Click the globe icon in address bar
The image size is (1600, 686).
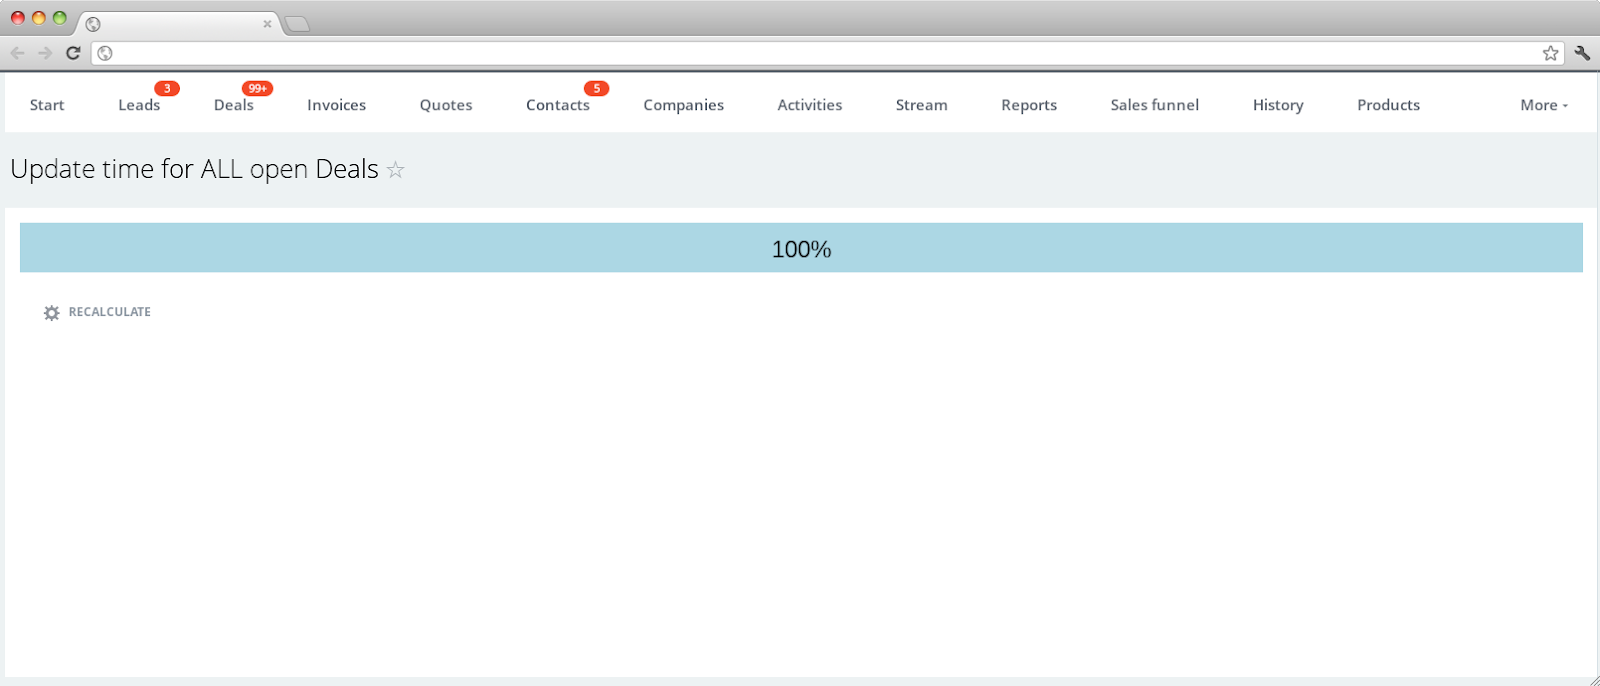tap(105, 53)
